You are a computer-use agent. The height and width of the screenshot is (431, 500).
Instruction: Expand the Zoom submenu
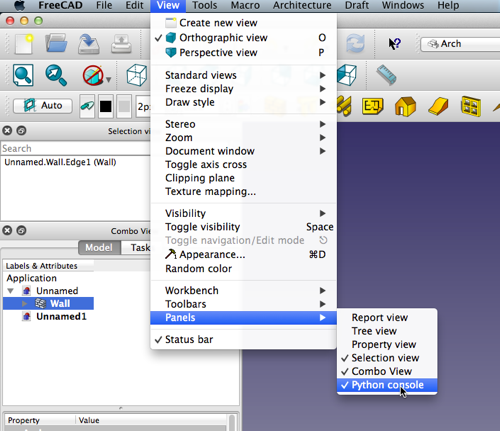click(243, 137)
